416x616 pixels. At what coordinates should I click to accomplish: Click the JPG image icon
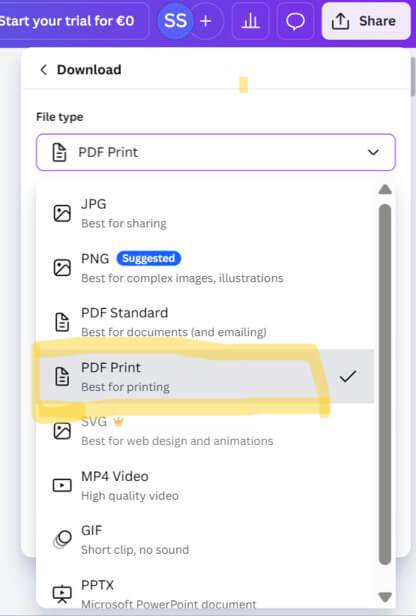tap(62, 213)
